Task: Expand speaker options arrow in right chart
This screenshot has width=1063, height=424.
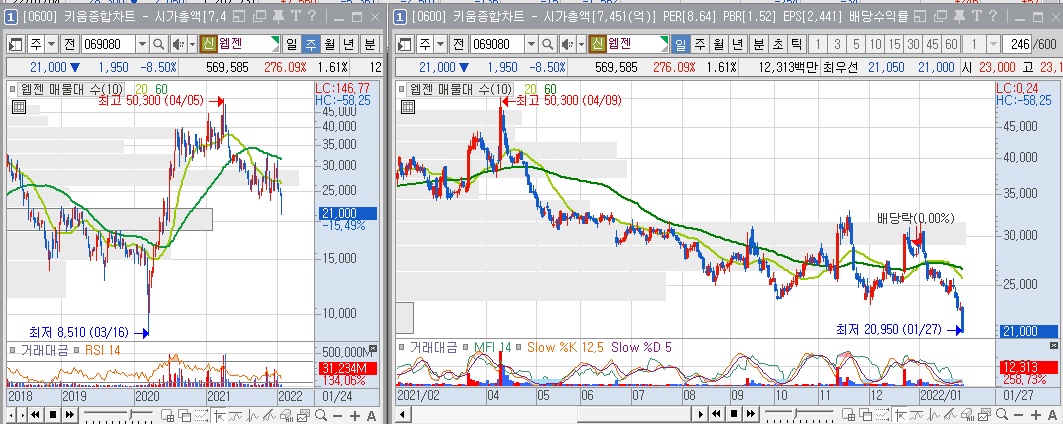Action: coord(581,45)
